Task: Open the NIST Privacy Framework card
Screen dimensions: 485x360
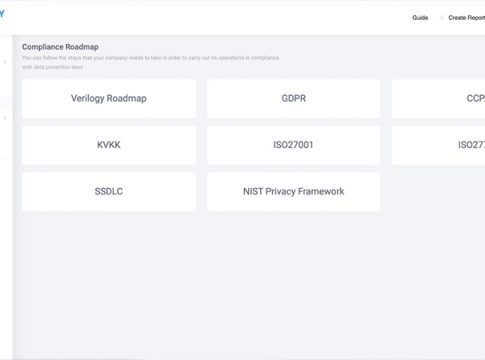Action: pyautogui.click(x=293, y=192)
